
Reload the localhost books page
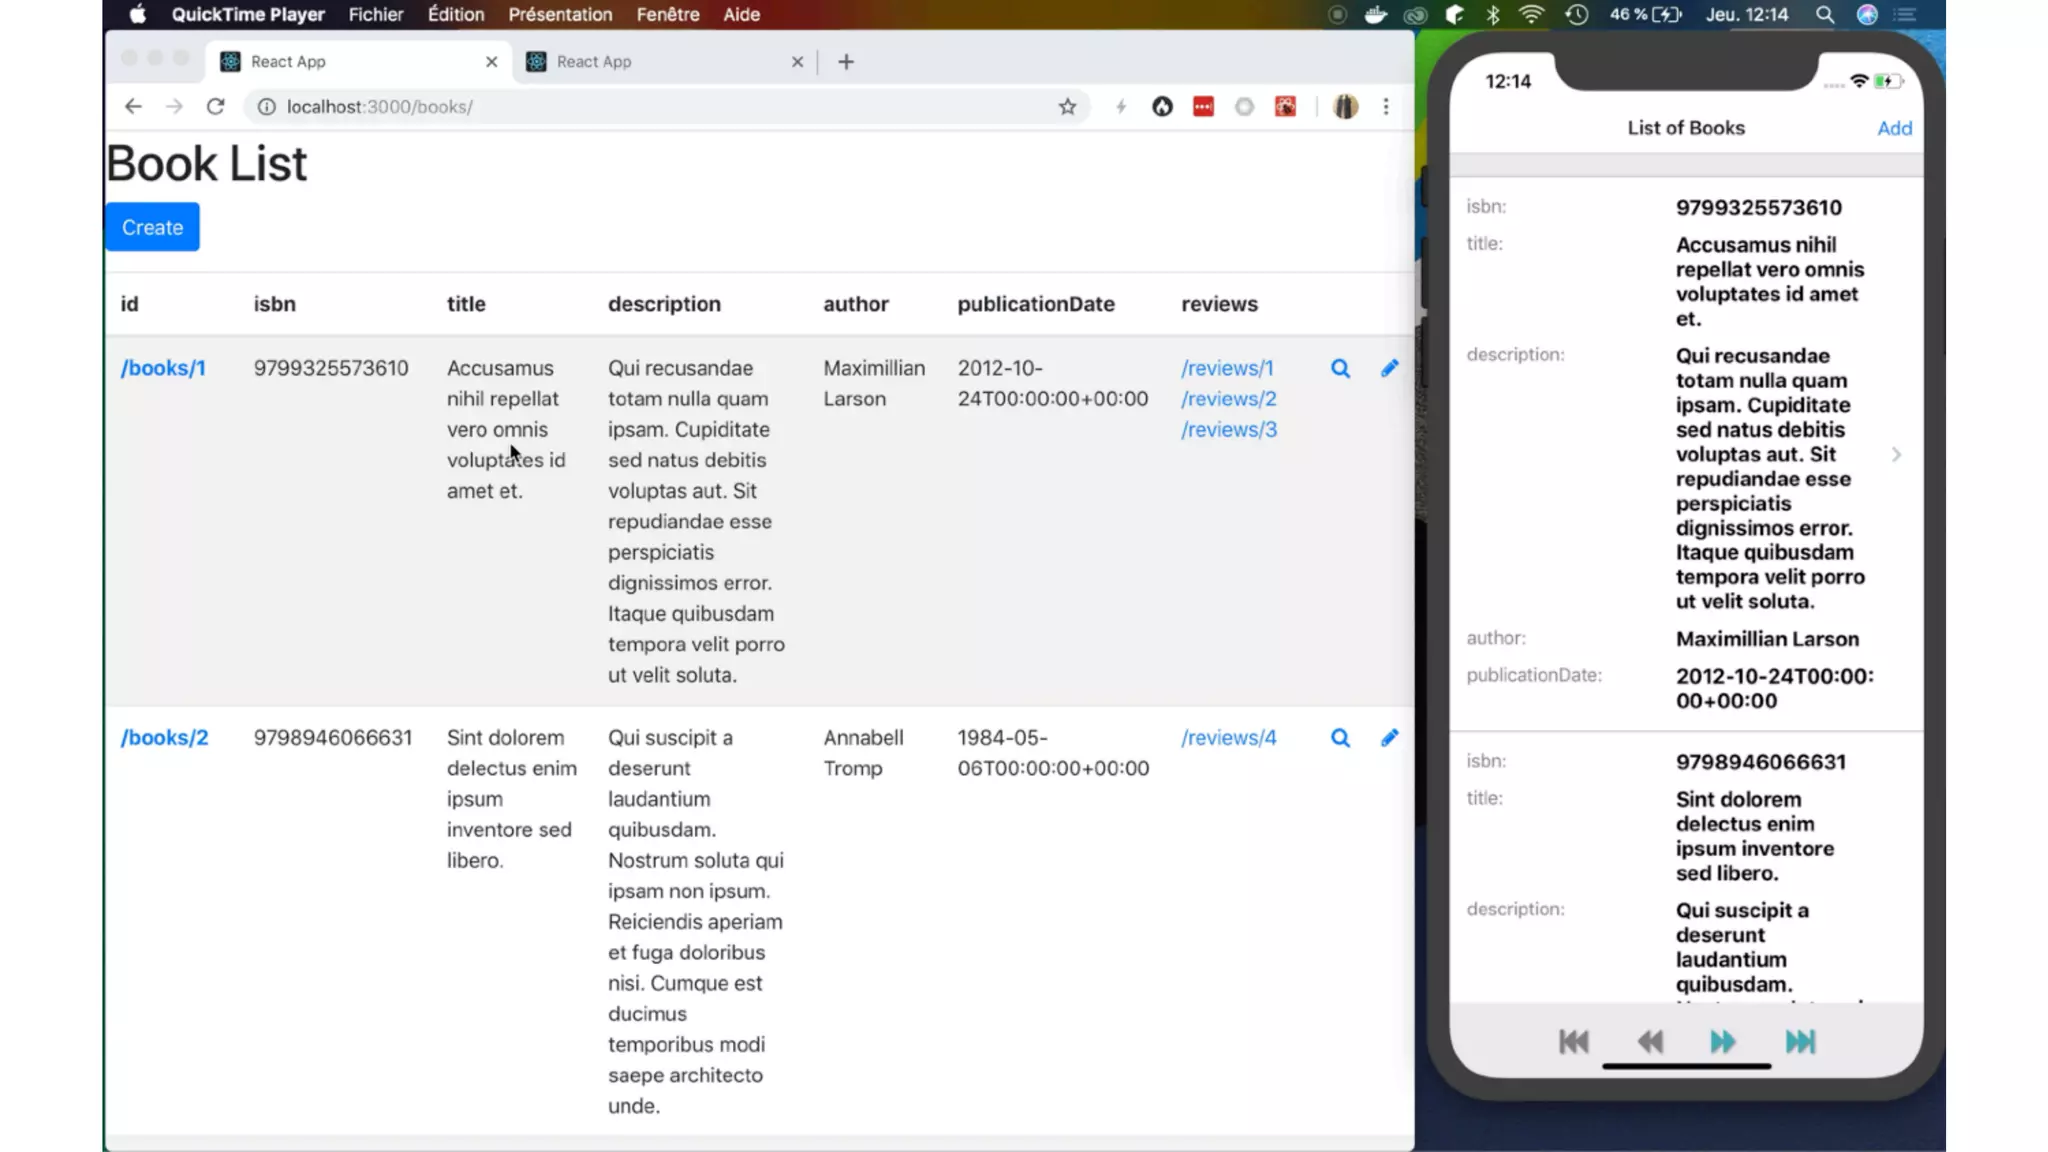(215, 107)
